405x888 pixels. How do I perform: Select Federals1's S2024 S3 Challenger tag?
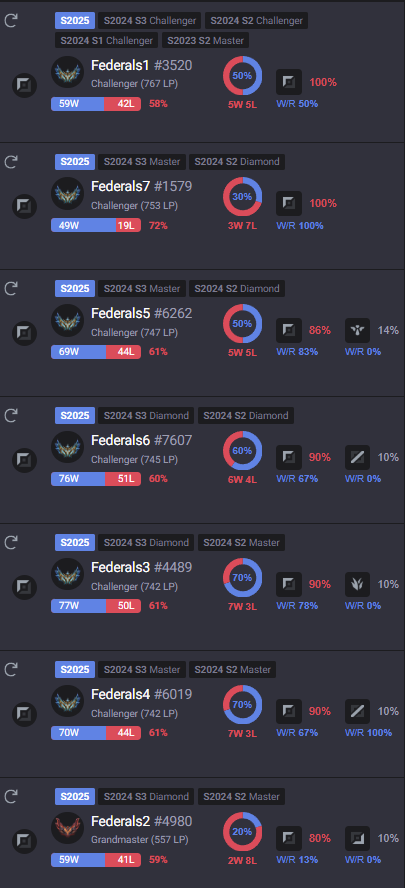[x=150, y=21]
